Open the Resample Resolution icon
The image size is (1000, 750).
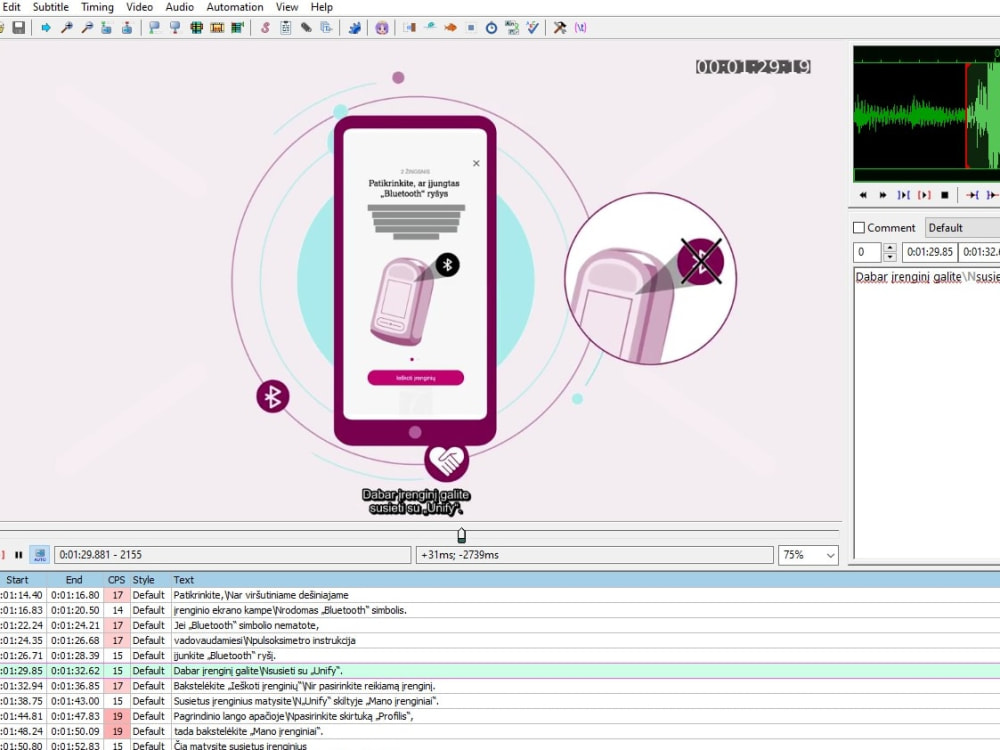coord(471,27)
